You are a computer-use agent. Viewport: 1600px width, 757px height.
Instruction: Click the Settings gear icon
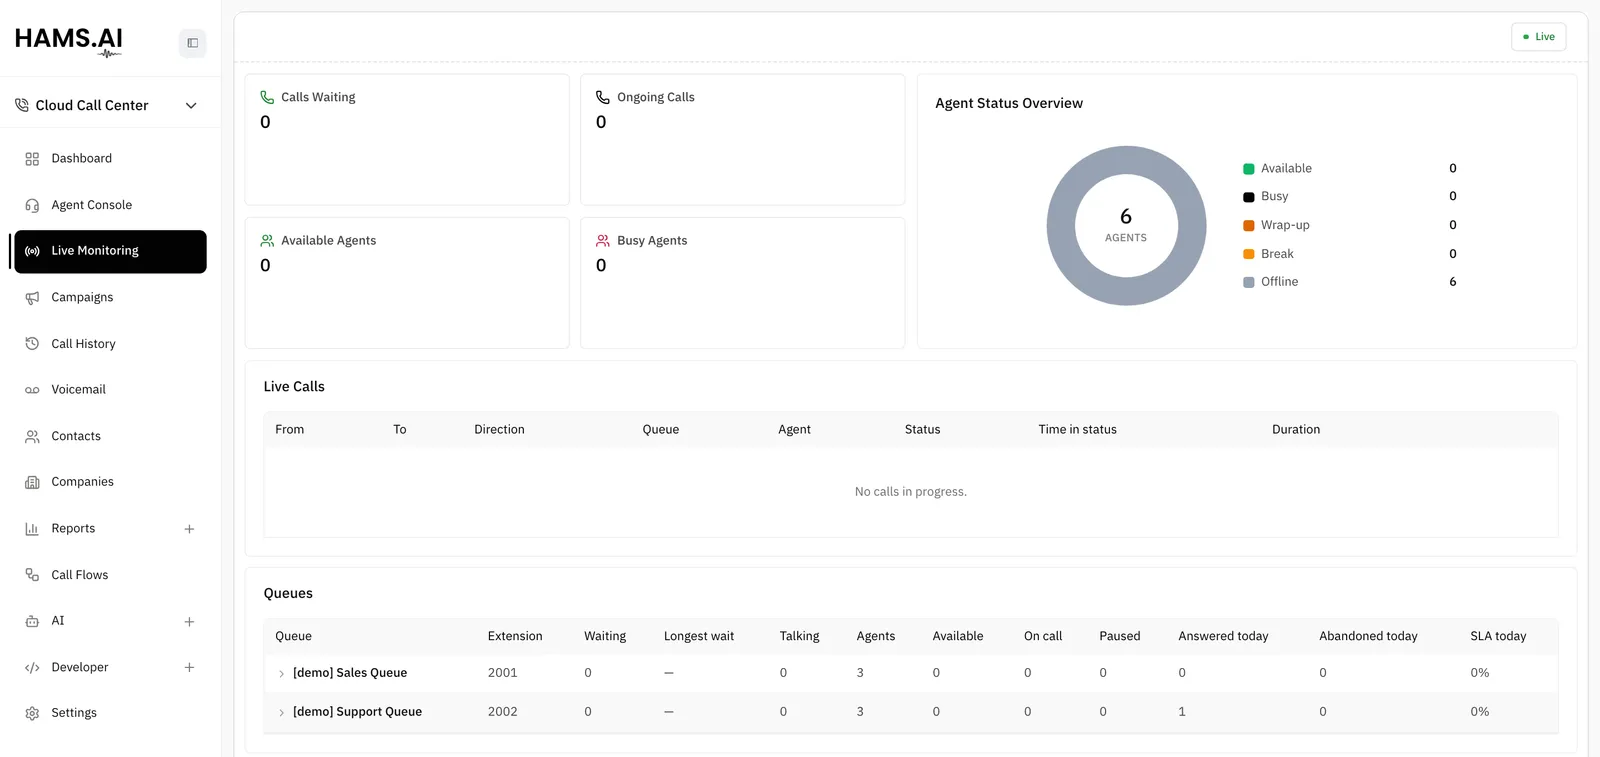point(32,714)
